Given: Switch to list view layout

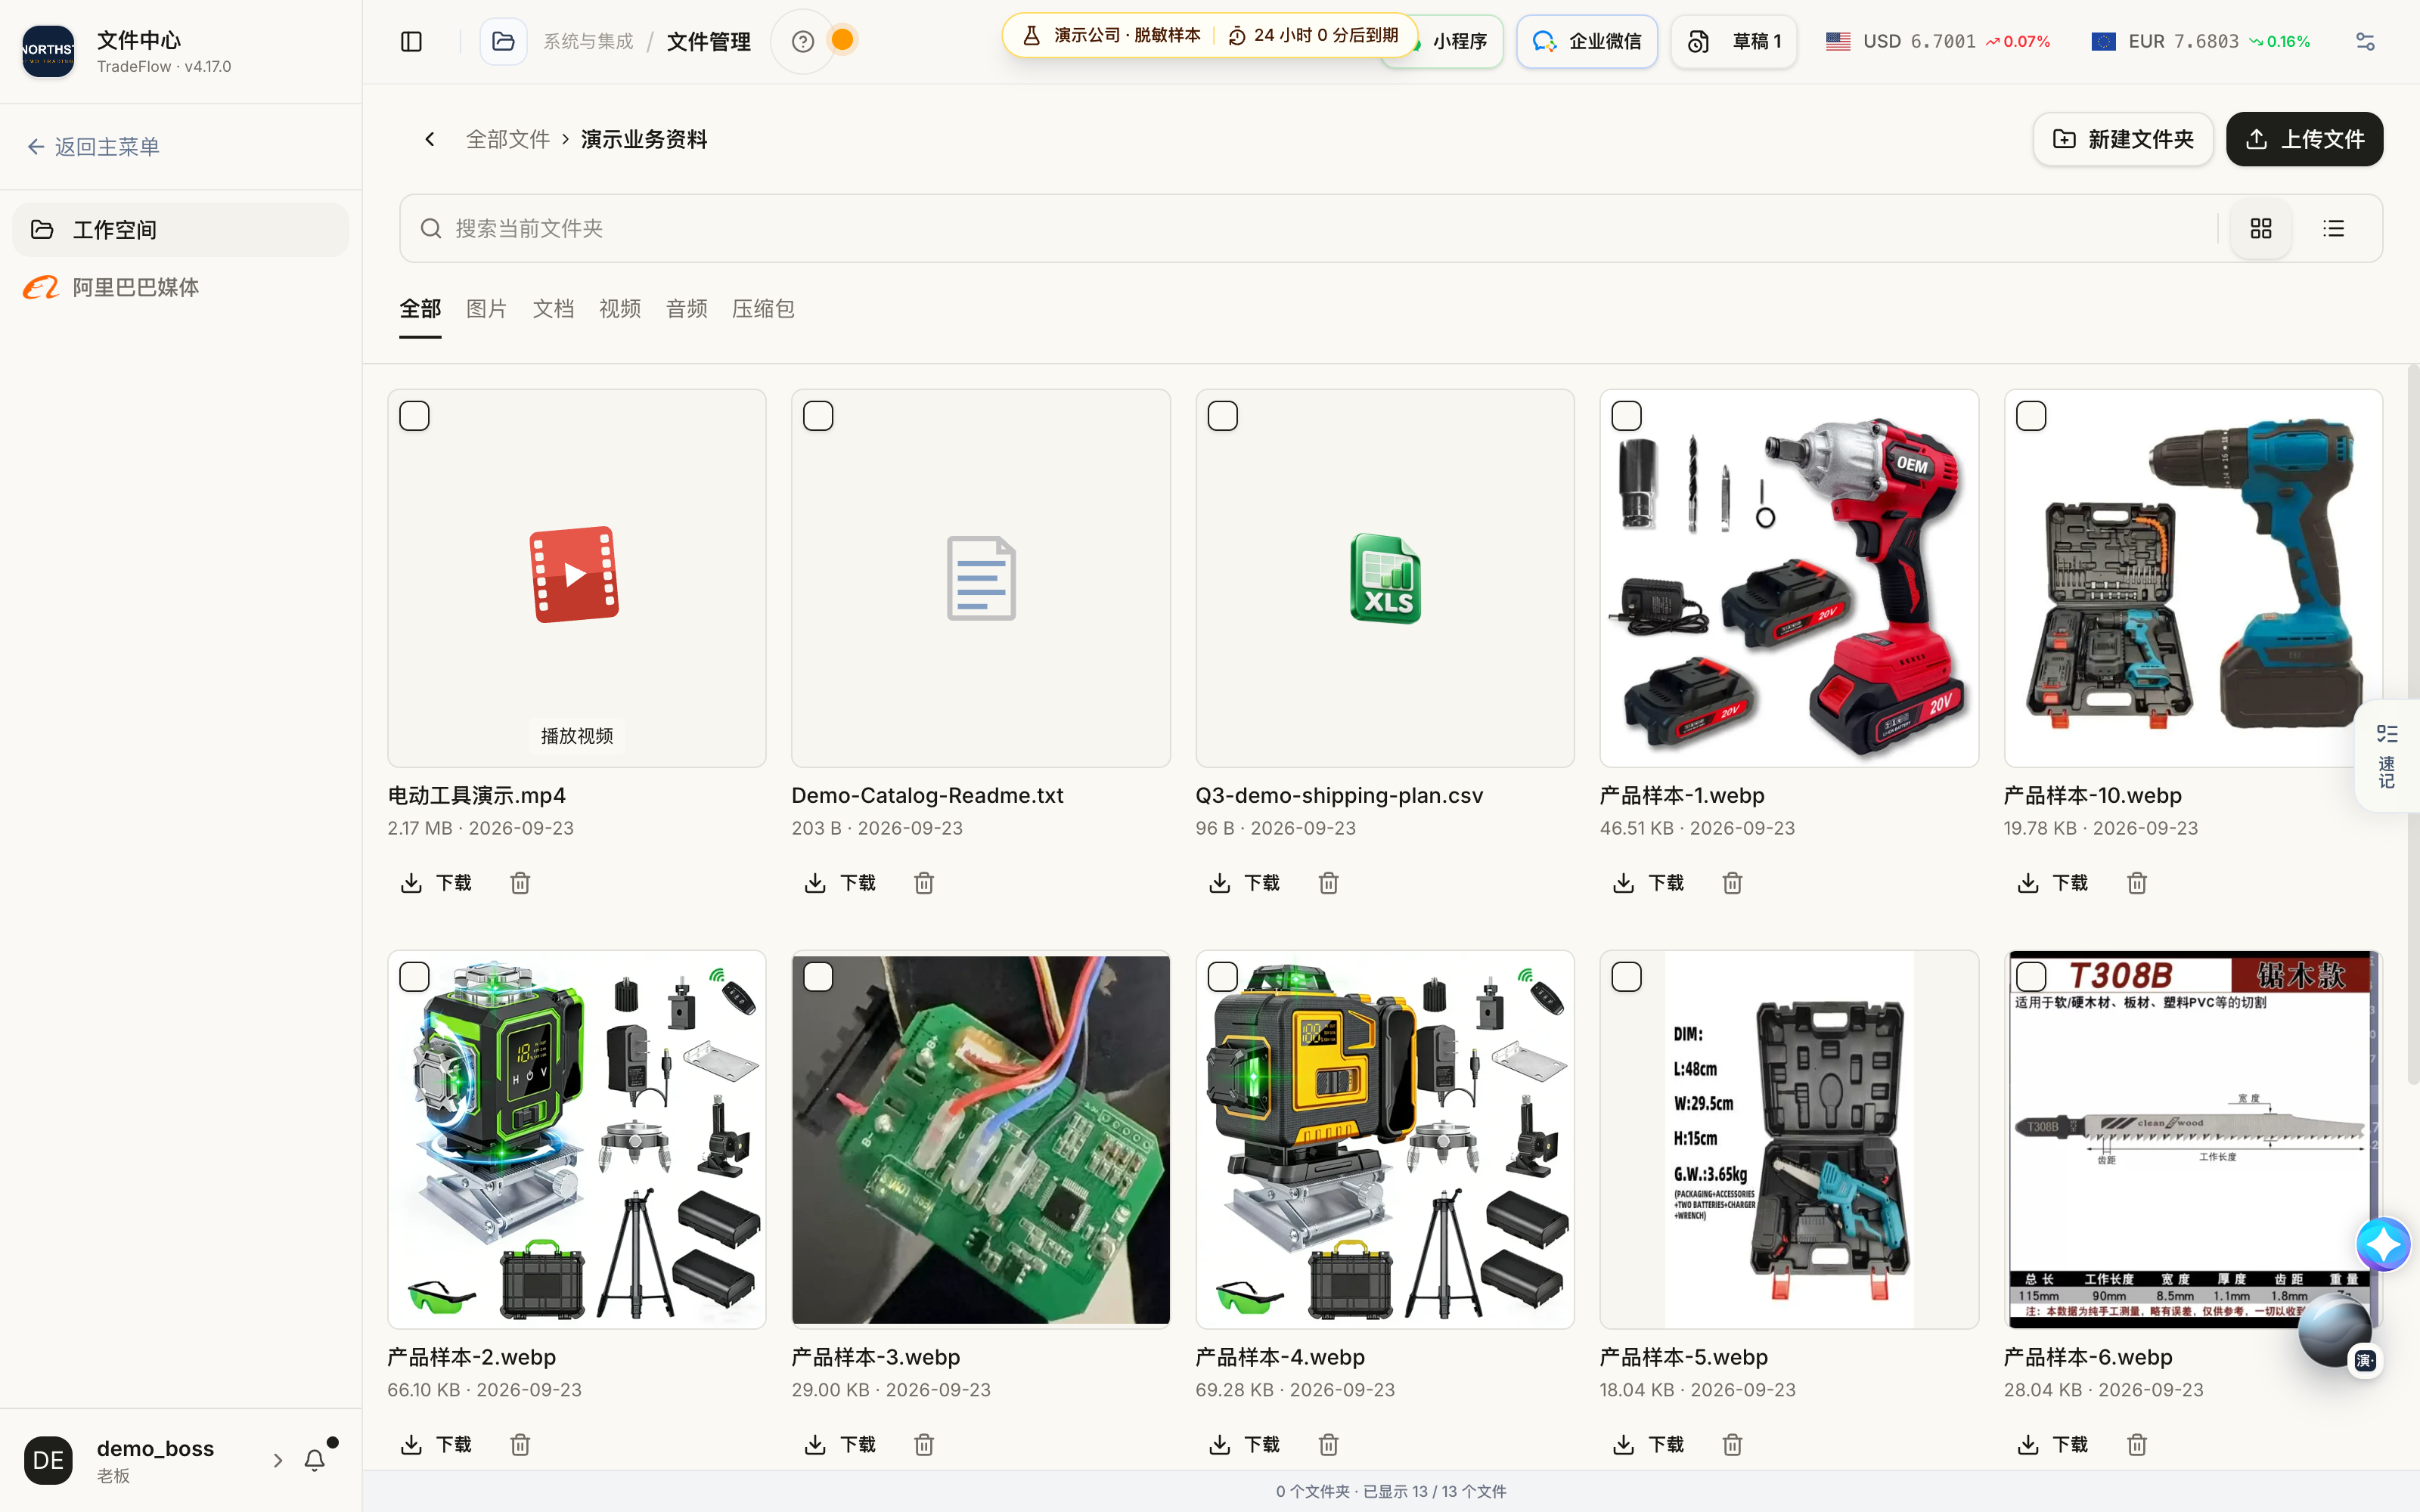Looking at the screenshot, I should 2333,229.
